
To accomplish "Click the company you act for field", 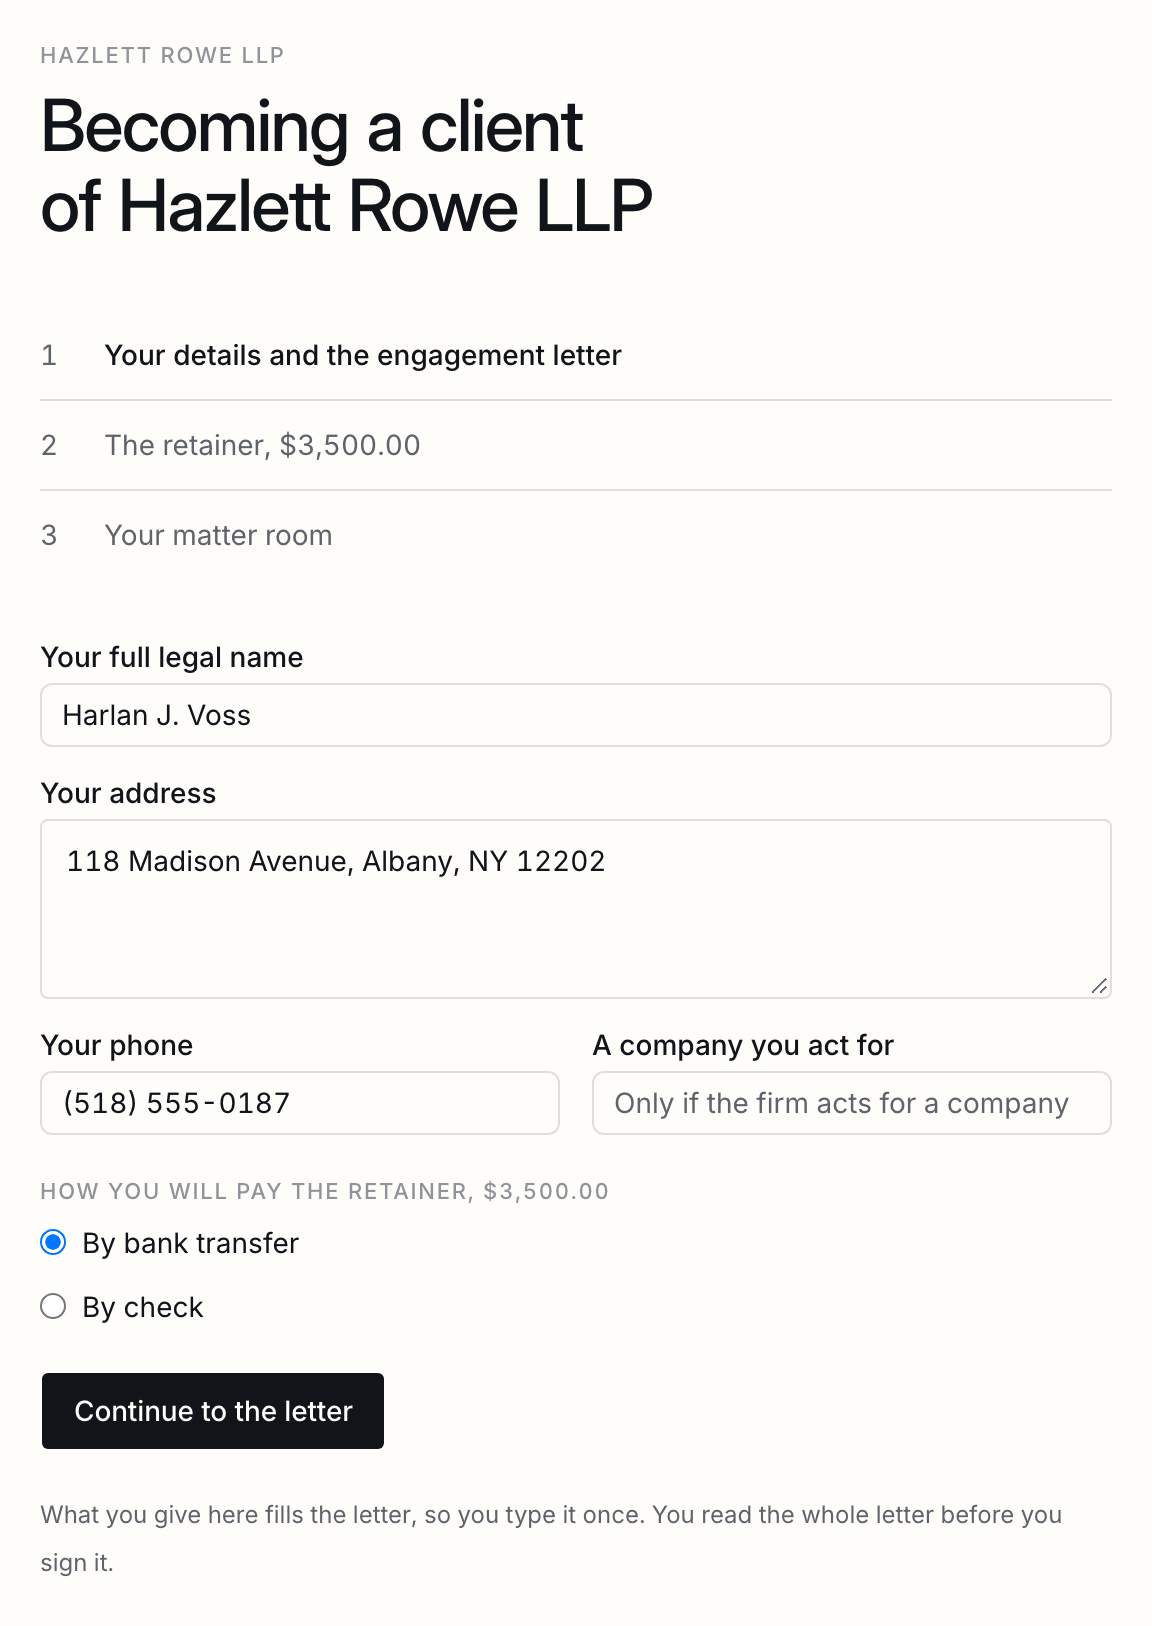I will pyautogui.click(x=852, y=1103).
